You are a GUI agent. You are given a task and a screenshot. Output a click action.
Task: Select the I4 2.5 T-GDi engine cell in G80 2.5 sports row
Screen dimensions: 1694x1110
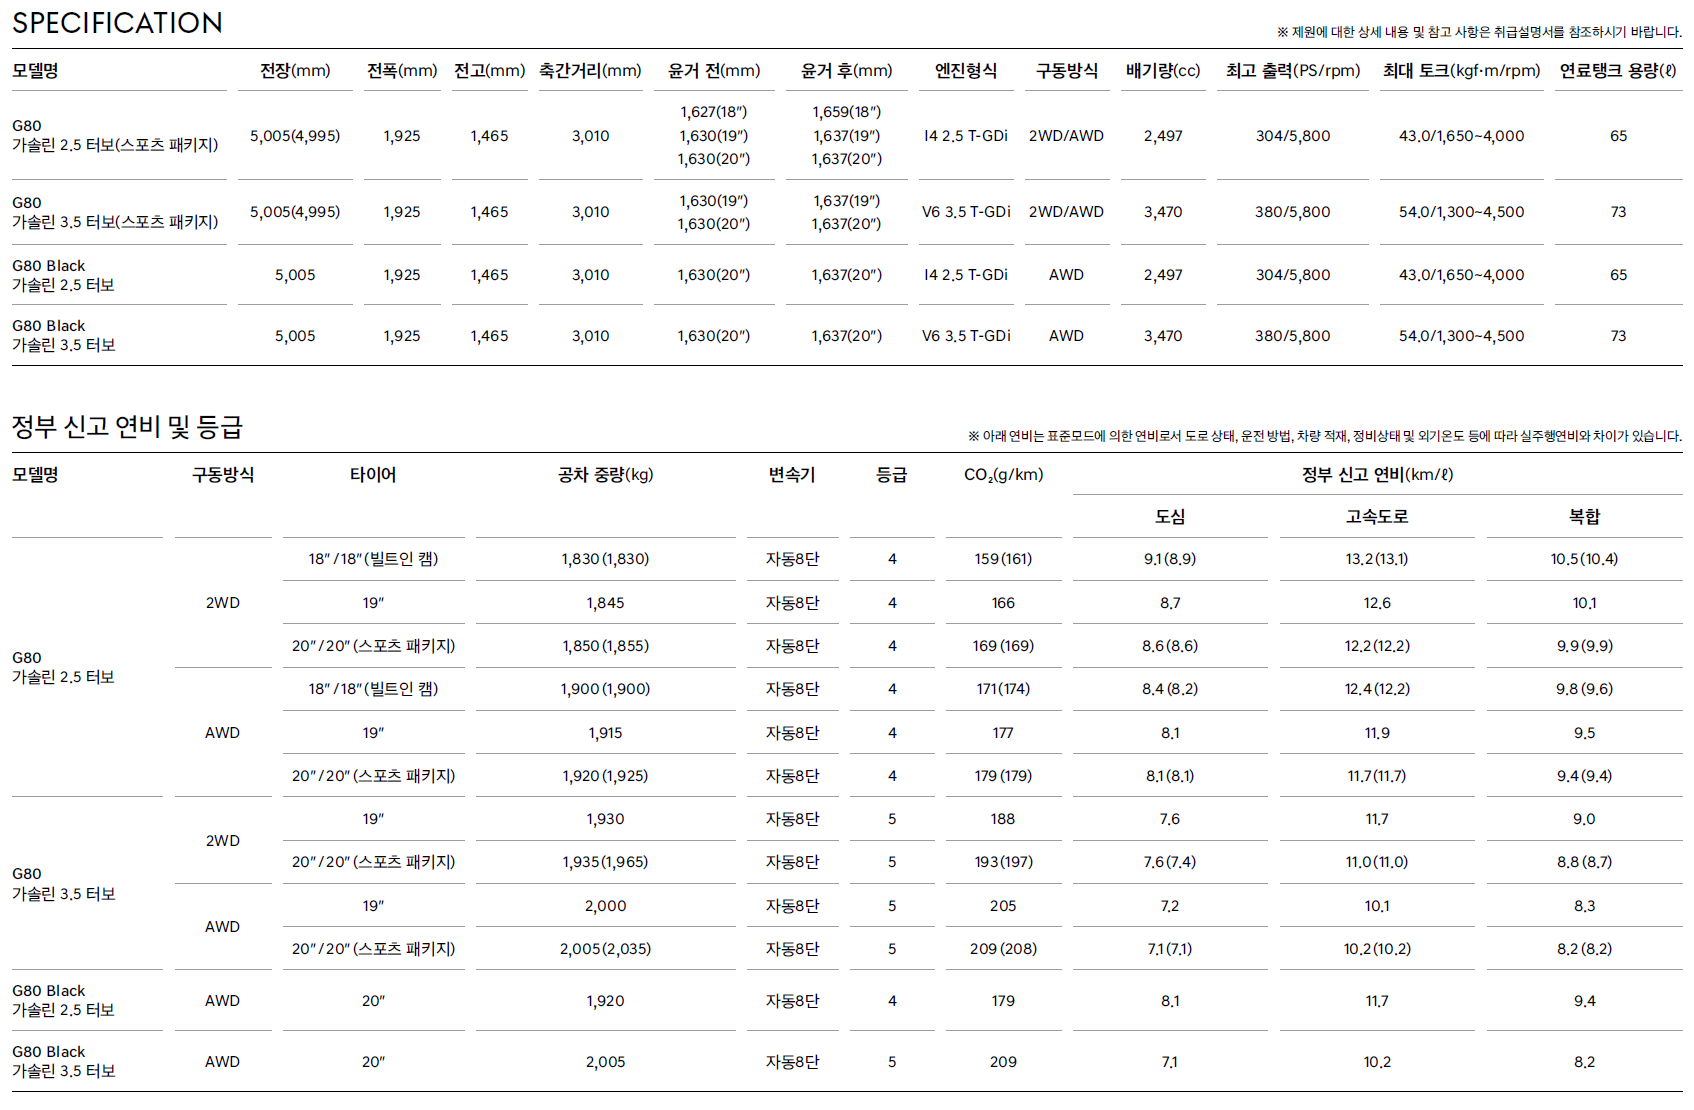click(x=966, y=136)
